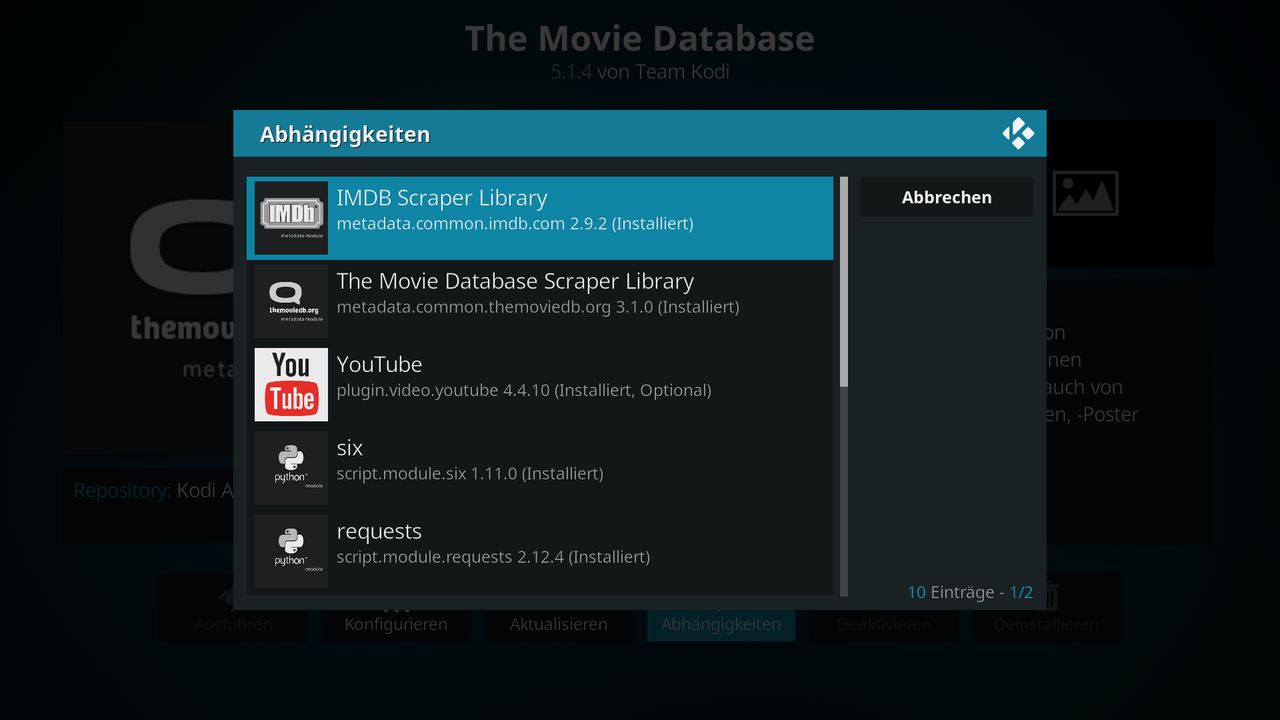The image size is (1280, 720).
Task: Click script.module.six 1.11.0 text
Action: (x=470, y=473)
